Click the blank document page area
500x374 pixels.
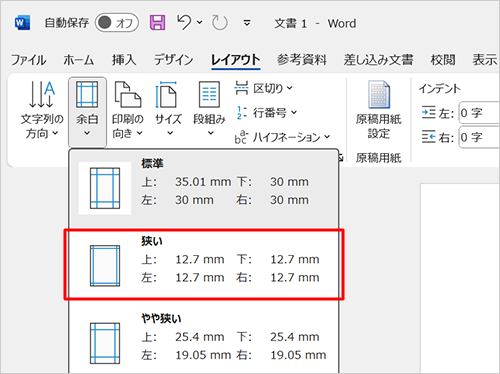pyautogui.click(x=460, y=278)
